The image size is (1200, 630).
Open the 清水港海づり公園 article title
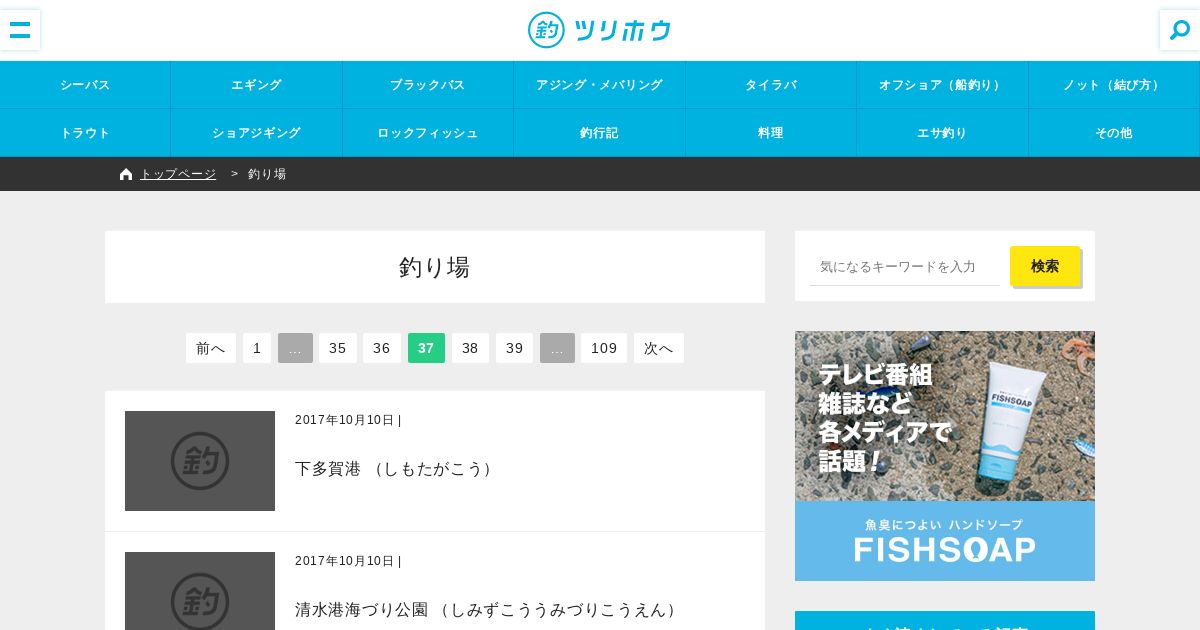(x=489, y=610)
